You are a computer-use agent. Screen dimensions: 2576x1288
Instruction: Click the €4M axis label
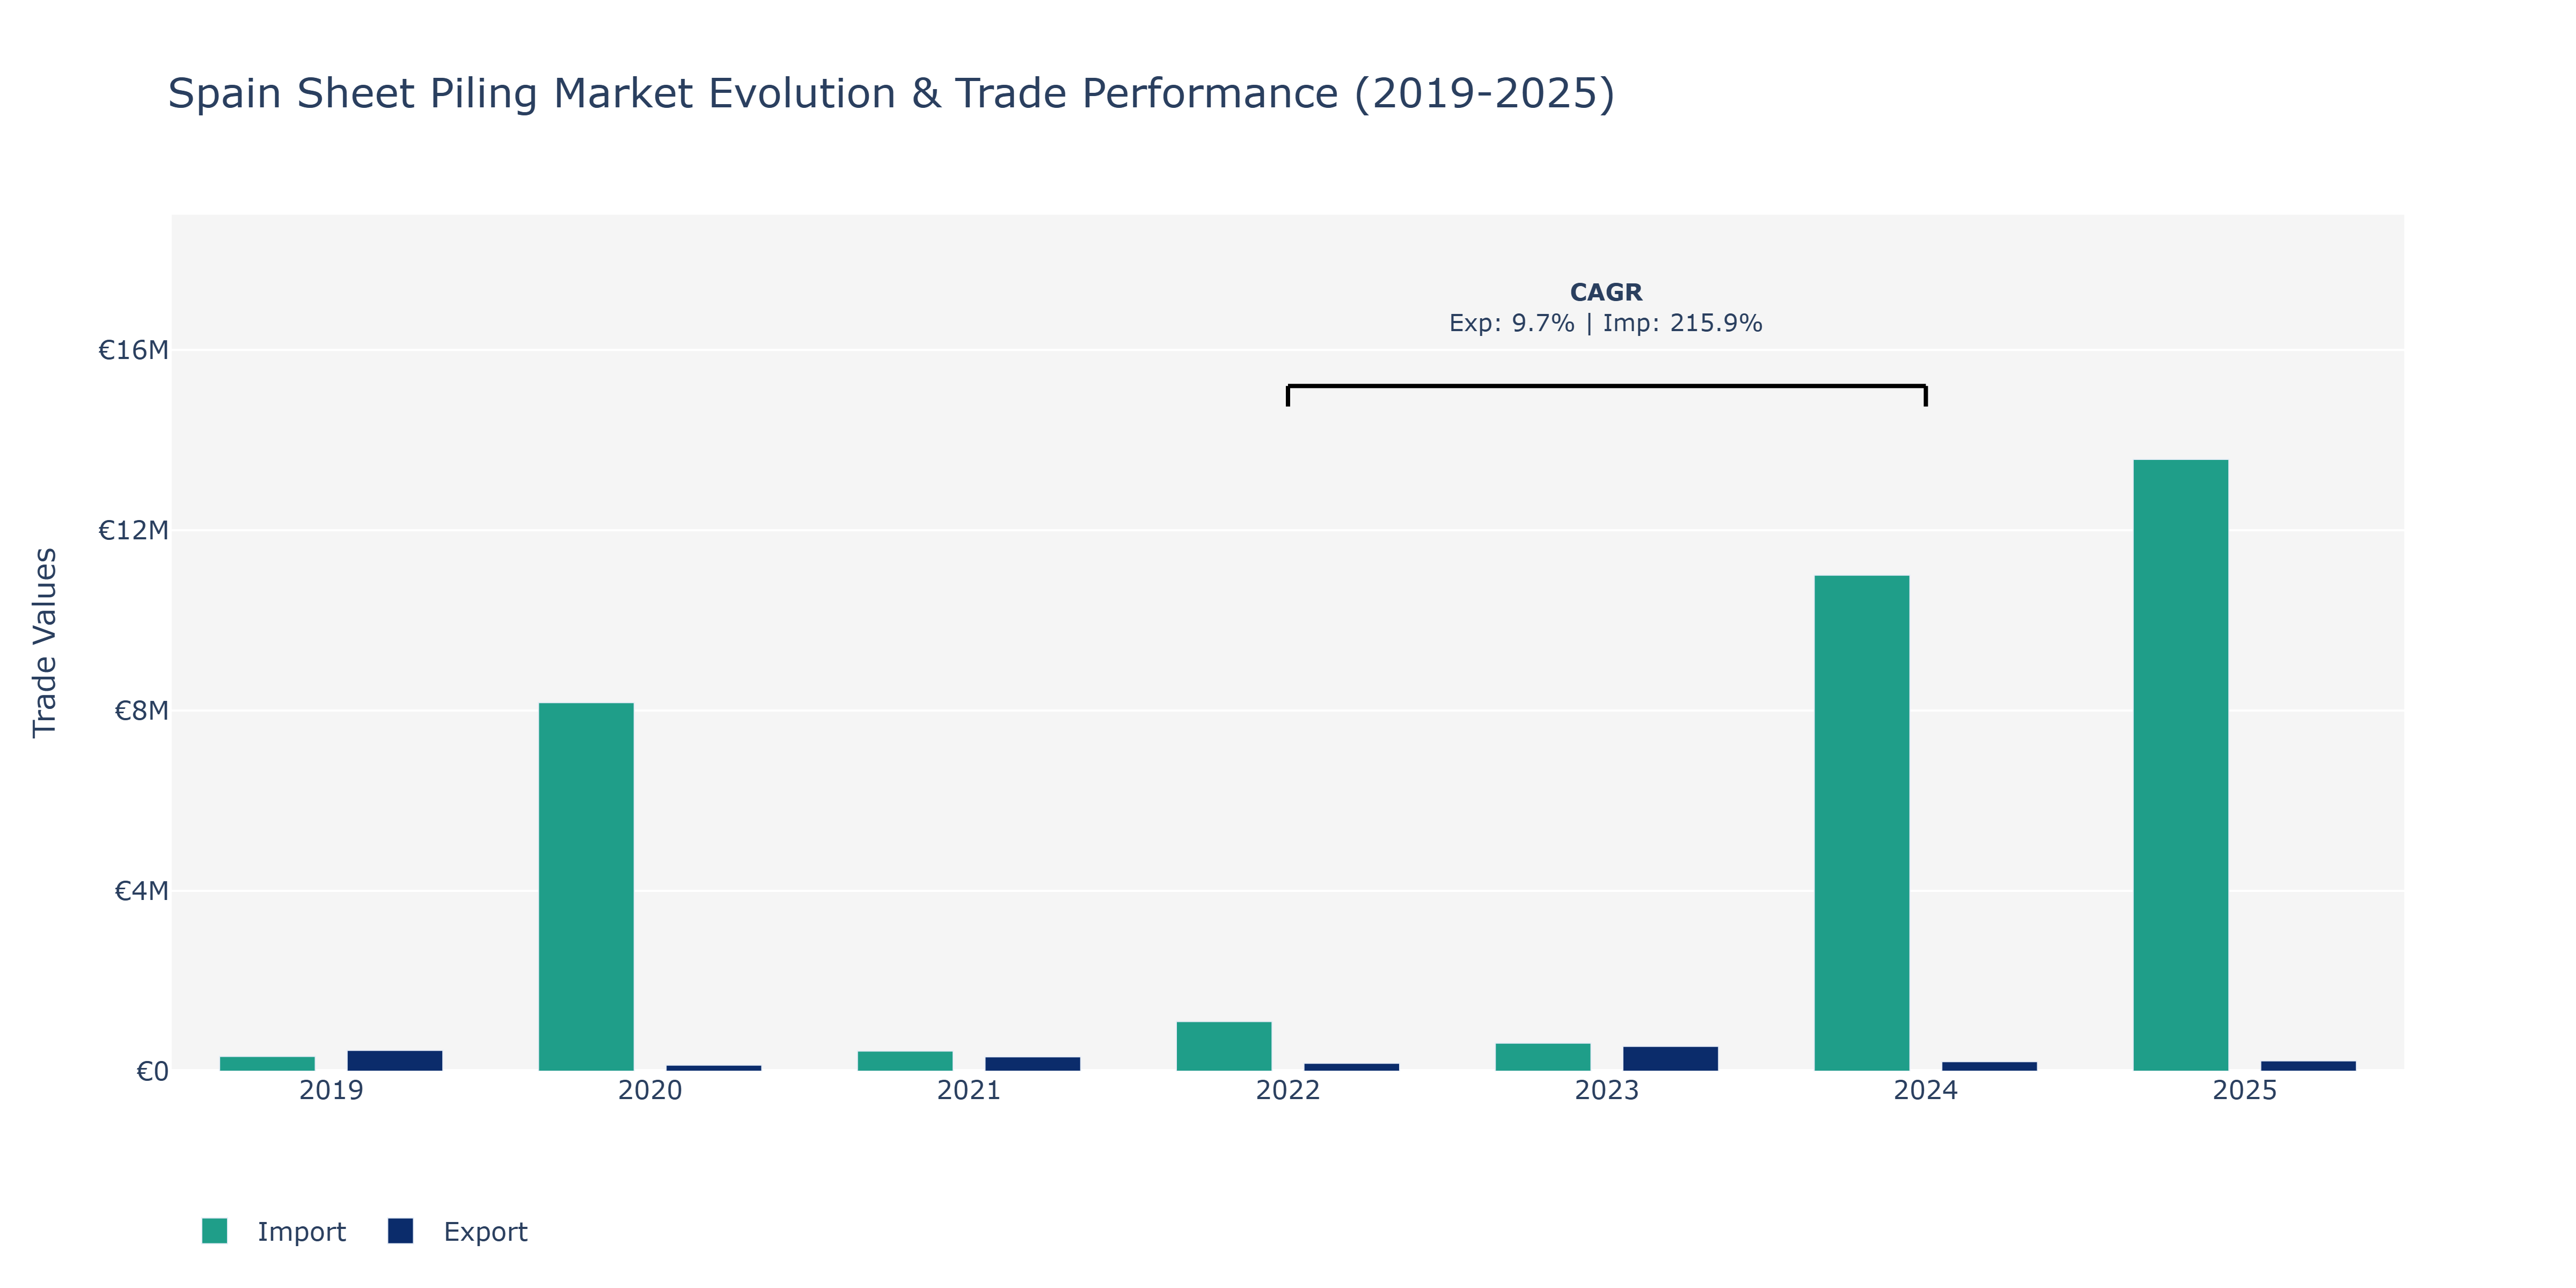[141, 891]
